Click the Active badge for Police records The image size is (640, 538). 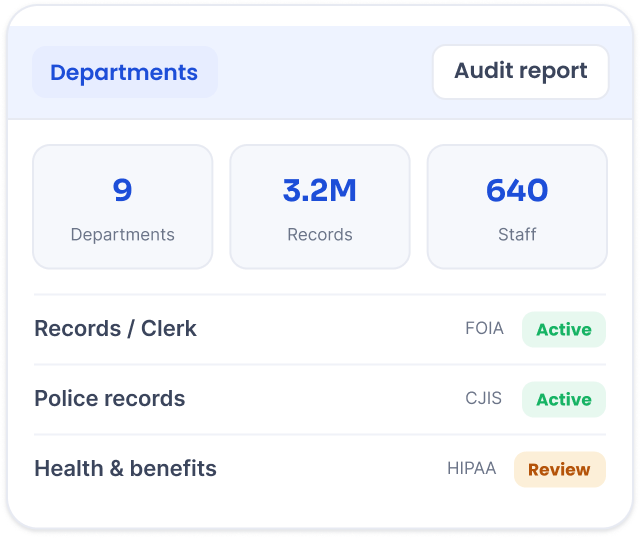(564, 399)
